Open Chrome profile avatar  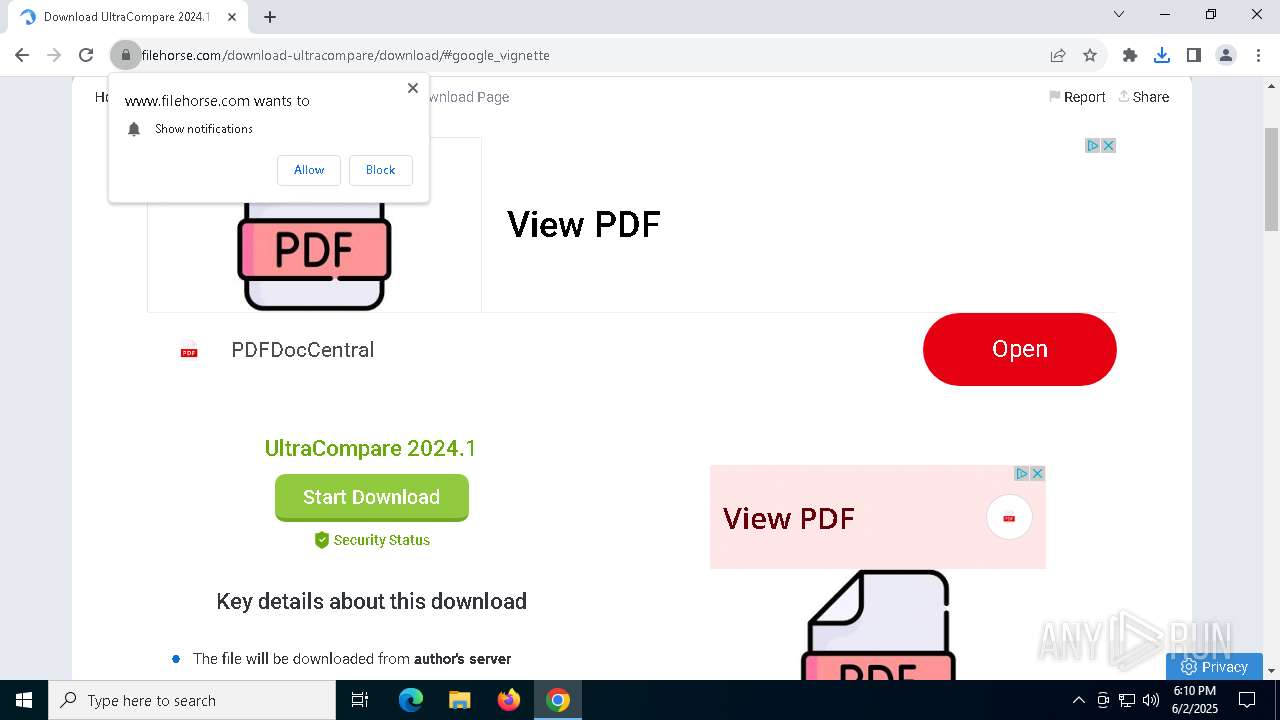[x=1226, y=55]
